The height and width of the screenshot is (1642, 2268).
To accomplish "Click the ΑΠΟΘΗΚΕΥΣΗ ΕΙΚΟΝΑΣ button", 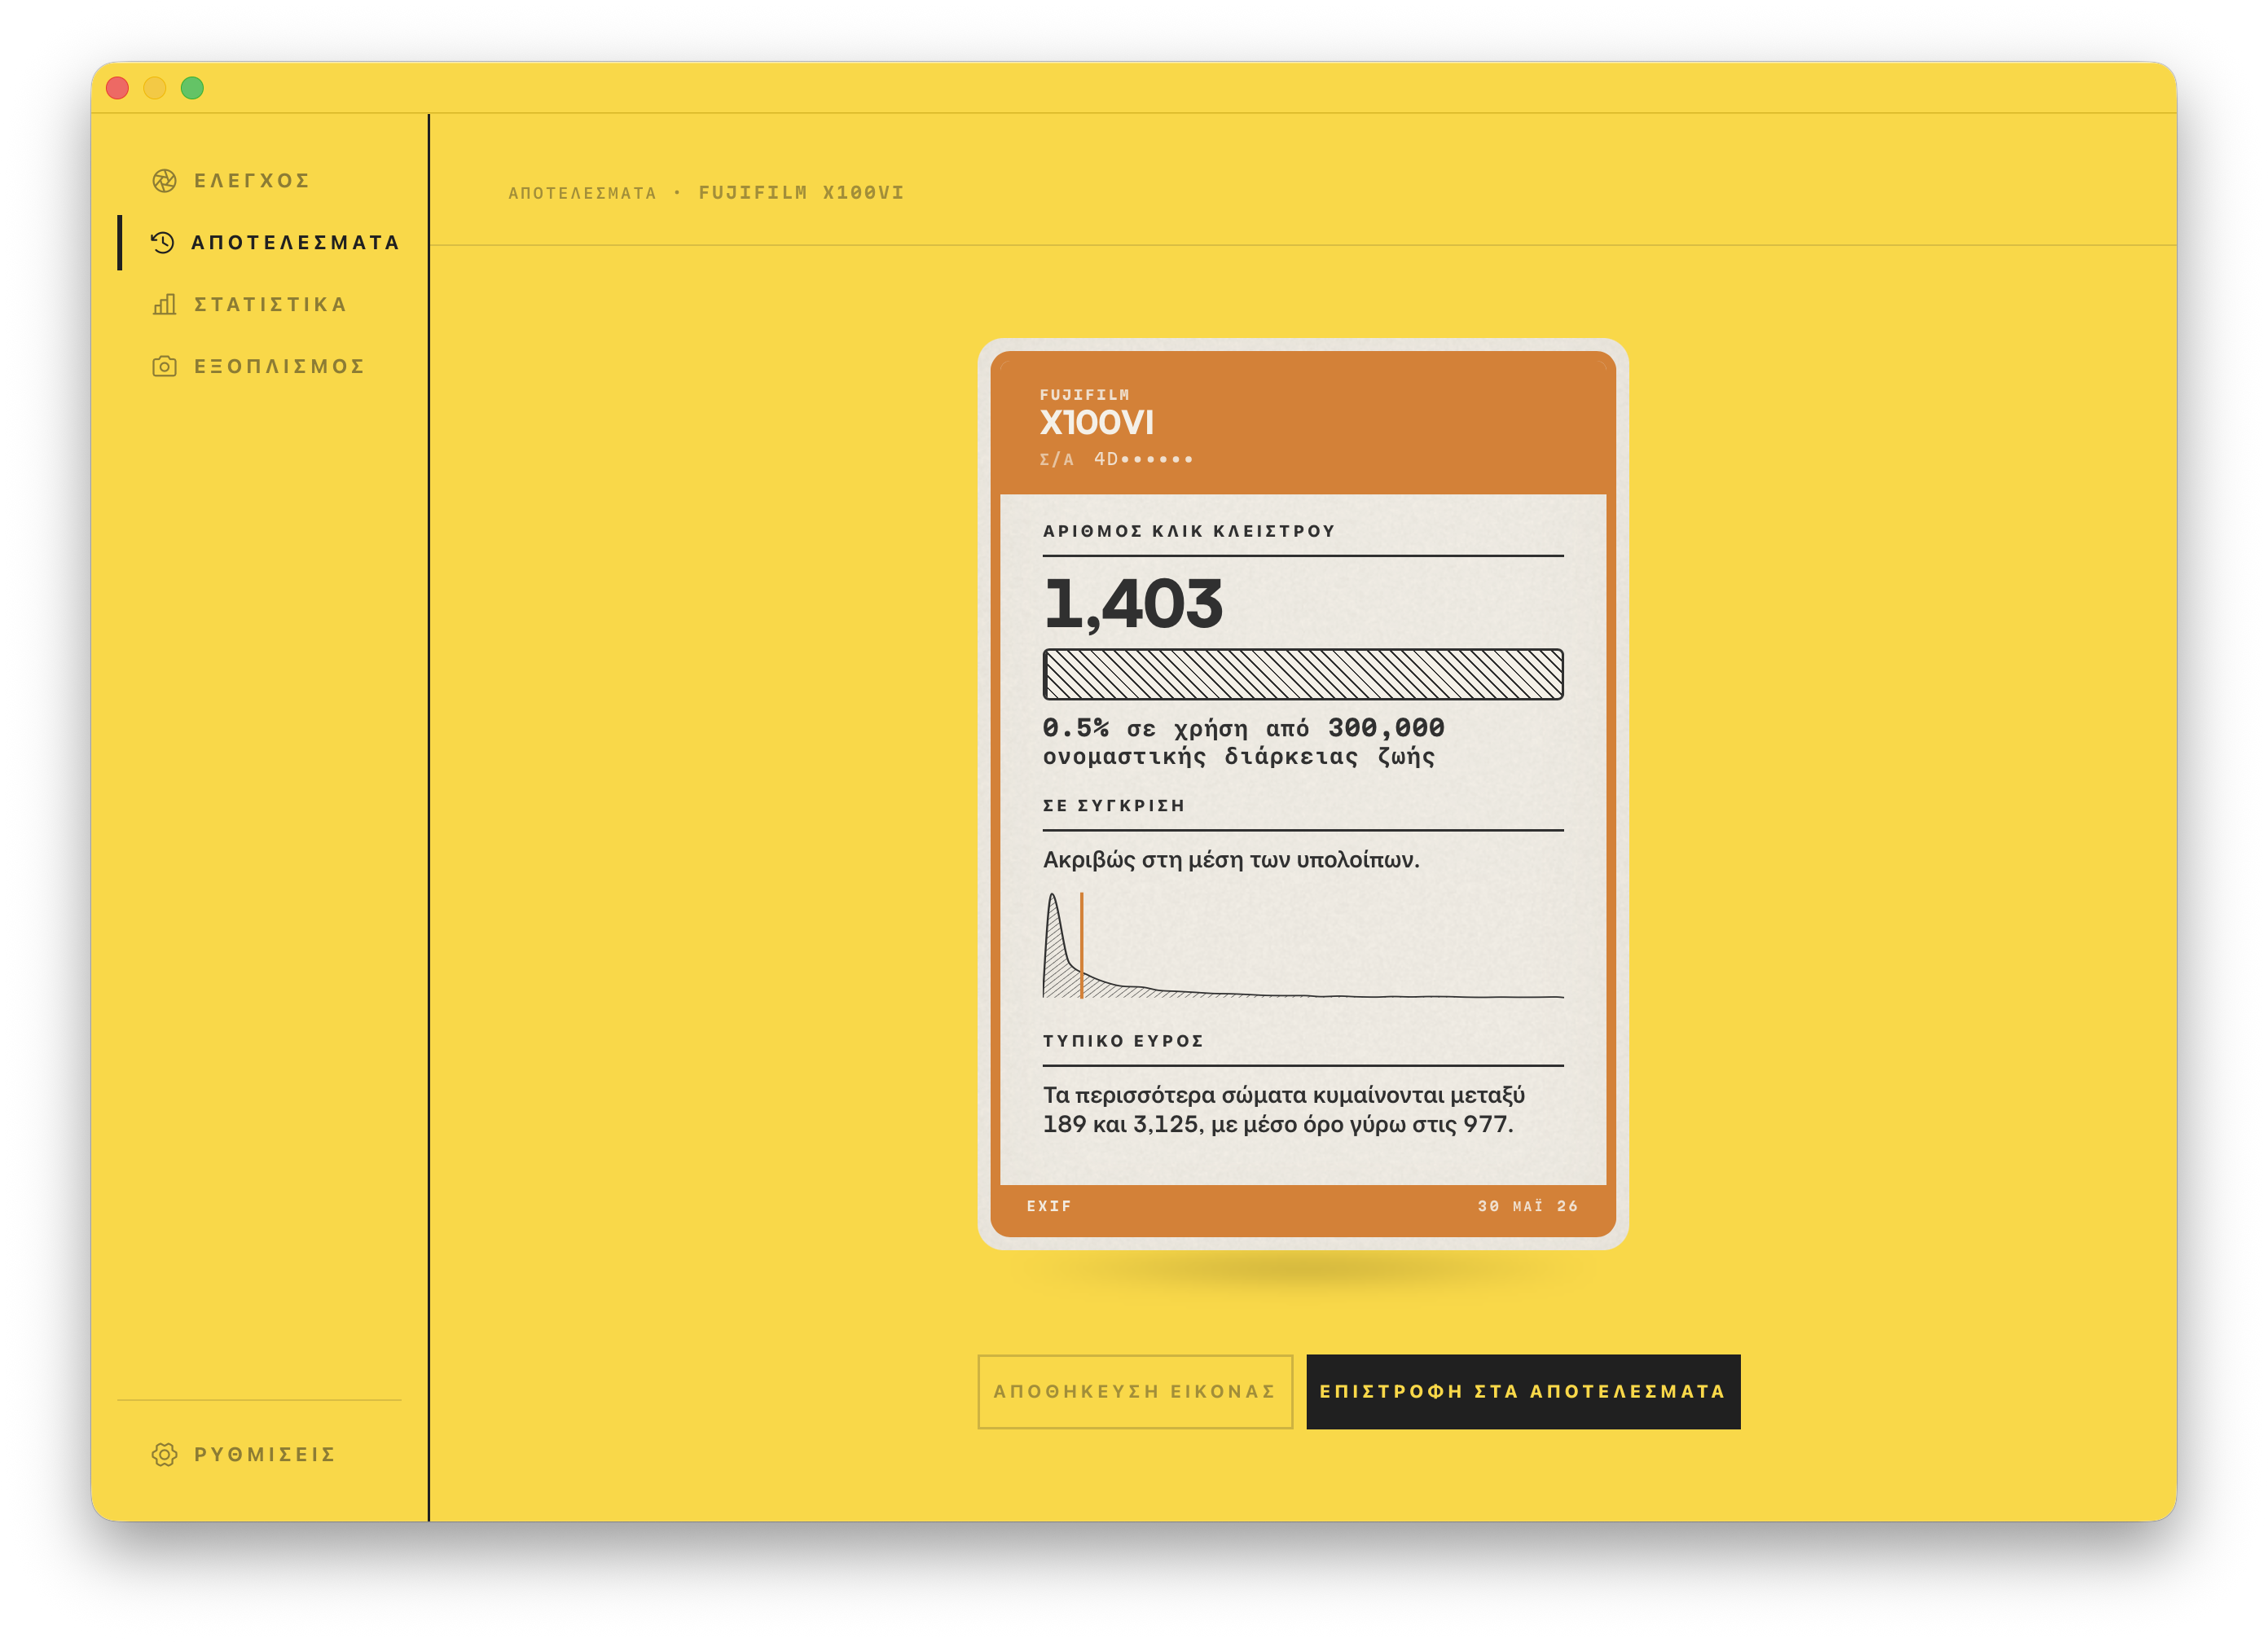I will click(1135, 1391).
